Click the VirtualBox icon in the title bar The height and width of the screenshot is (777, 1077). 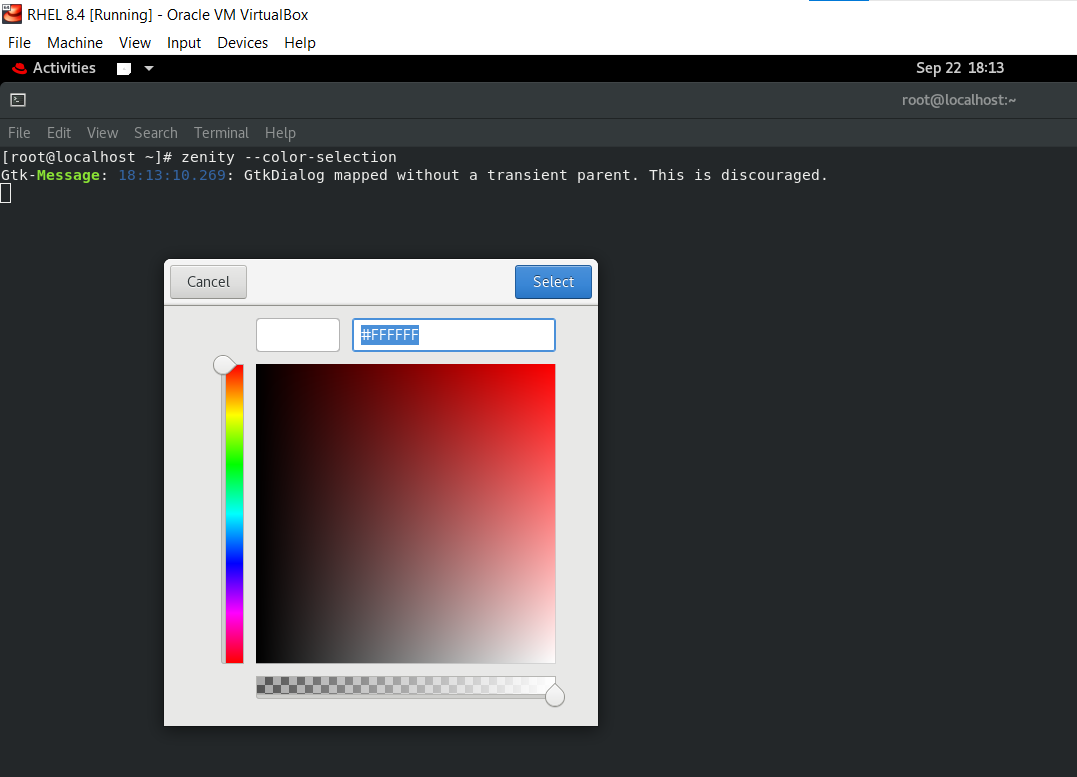pyautogui.click(x=11, y=14)
